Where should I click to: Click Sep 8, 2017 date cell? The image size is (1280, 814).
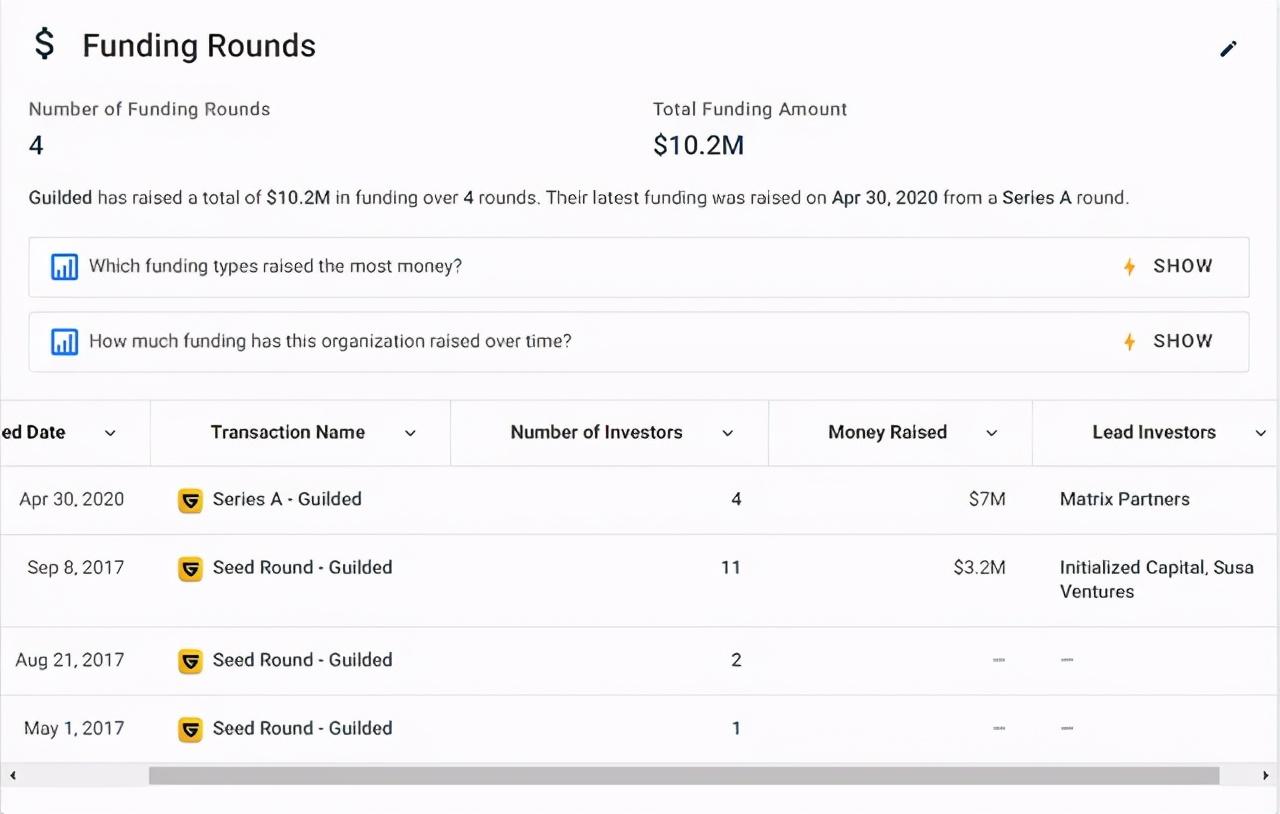[76, 567]
